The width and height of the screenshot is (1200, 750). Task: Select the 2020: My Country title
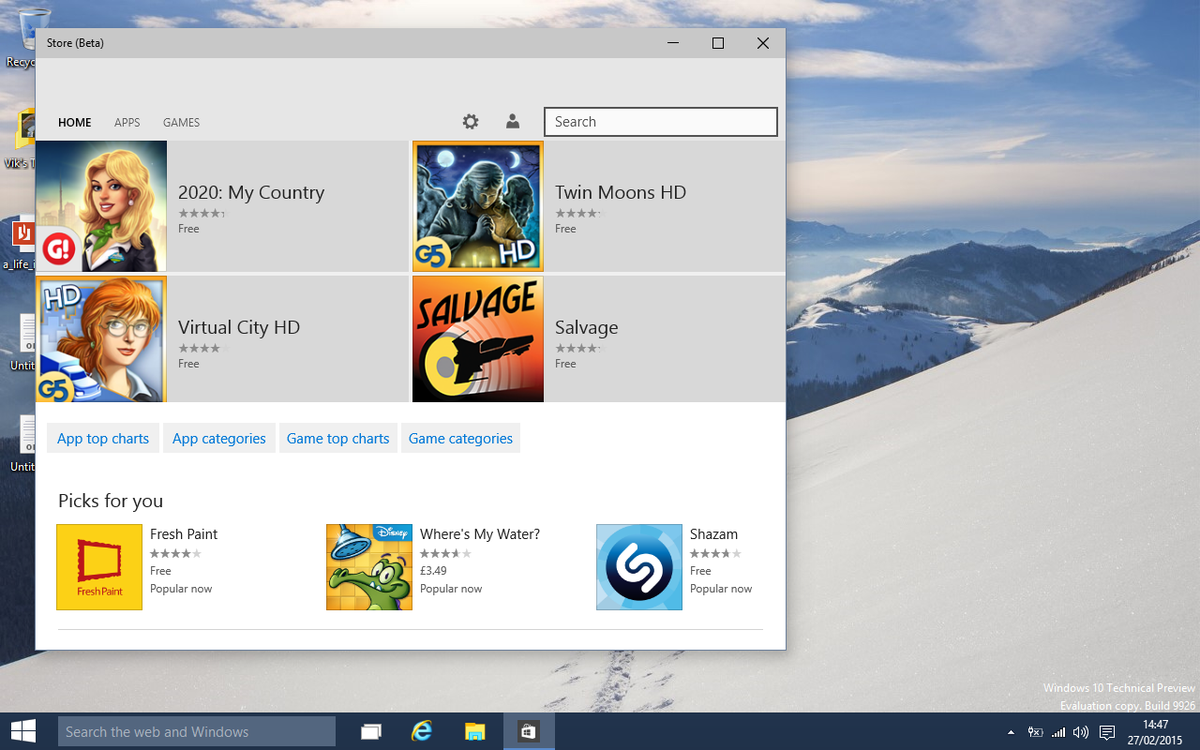point(251,193)
